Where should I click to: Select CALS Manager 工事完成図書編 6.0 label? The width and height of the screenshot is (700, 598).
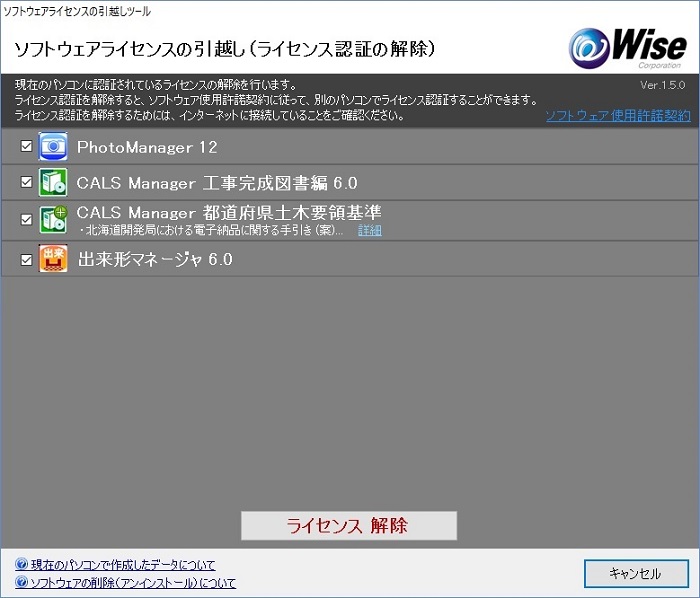(217, 183)
